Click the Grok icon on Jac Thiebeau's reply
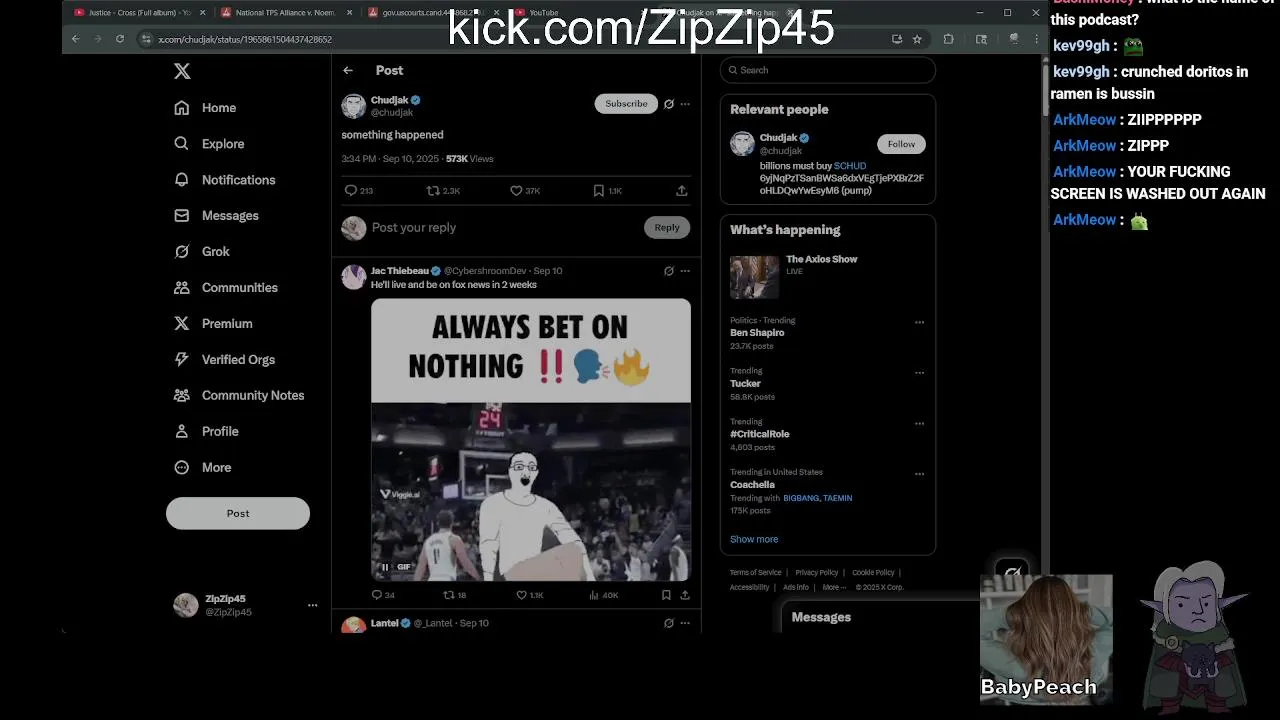1280x720 pixels. coord(669,271)
